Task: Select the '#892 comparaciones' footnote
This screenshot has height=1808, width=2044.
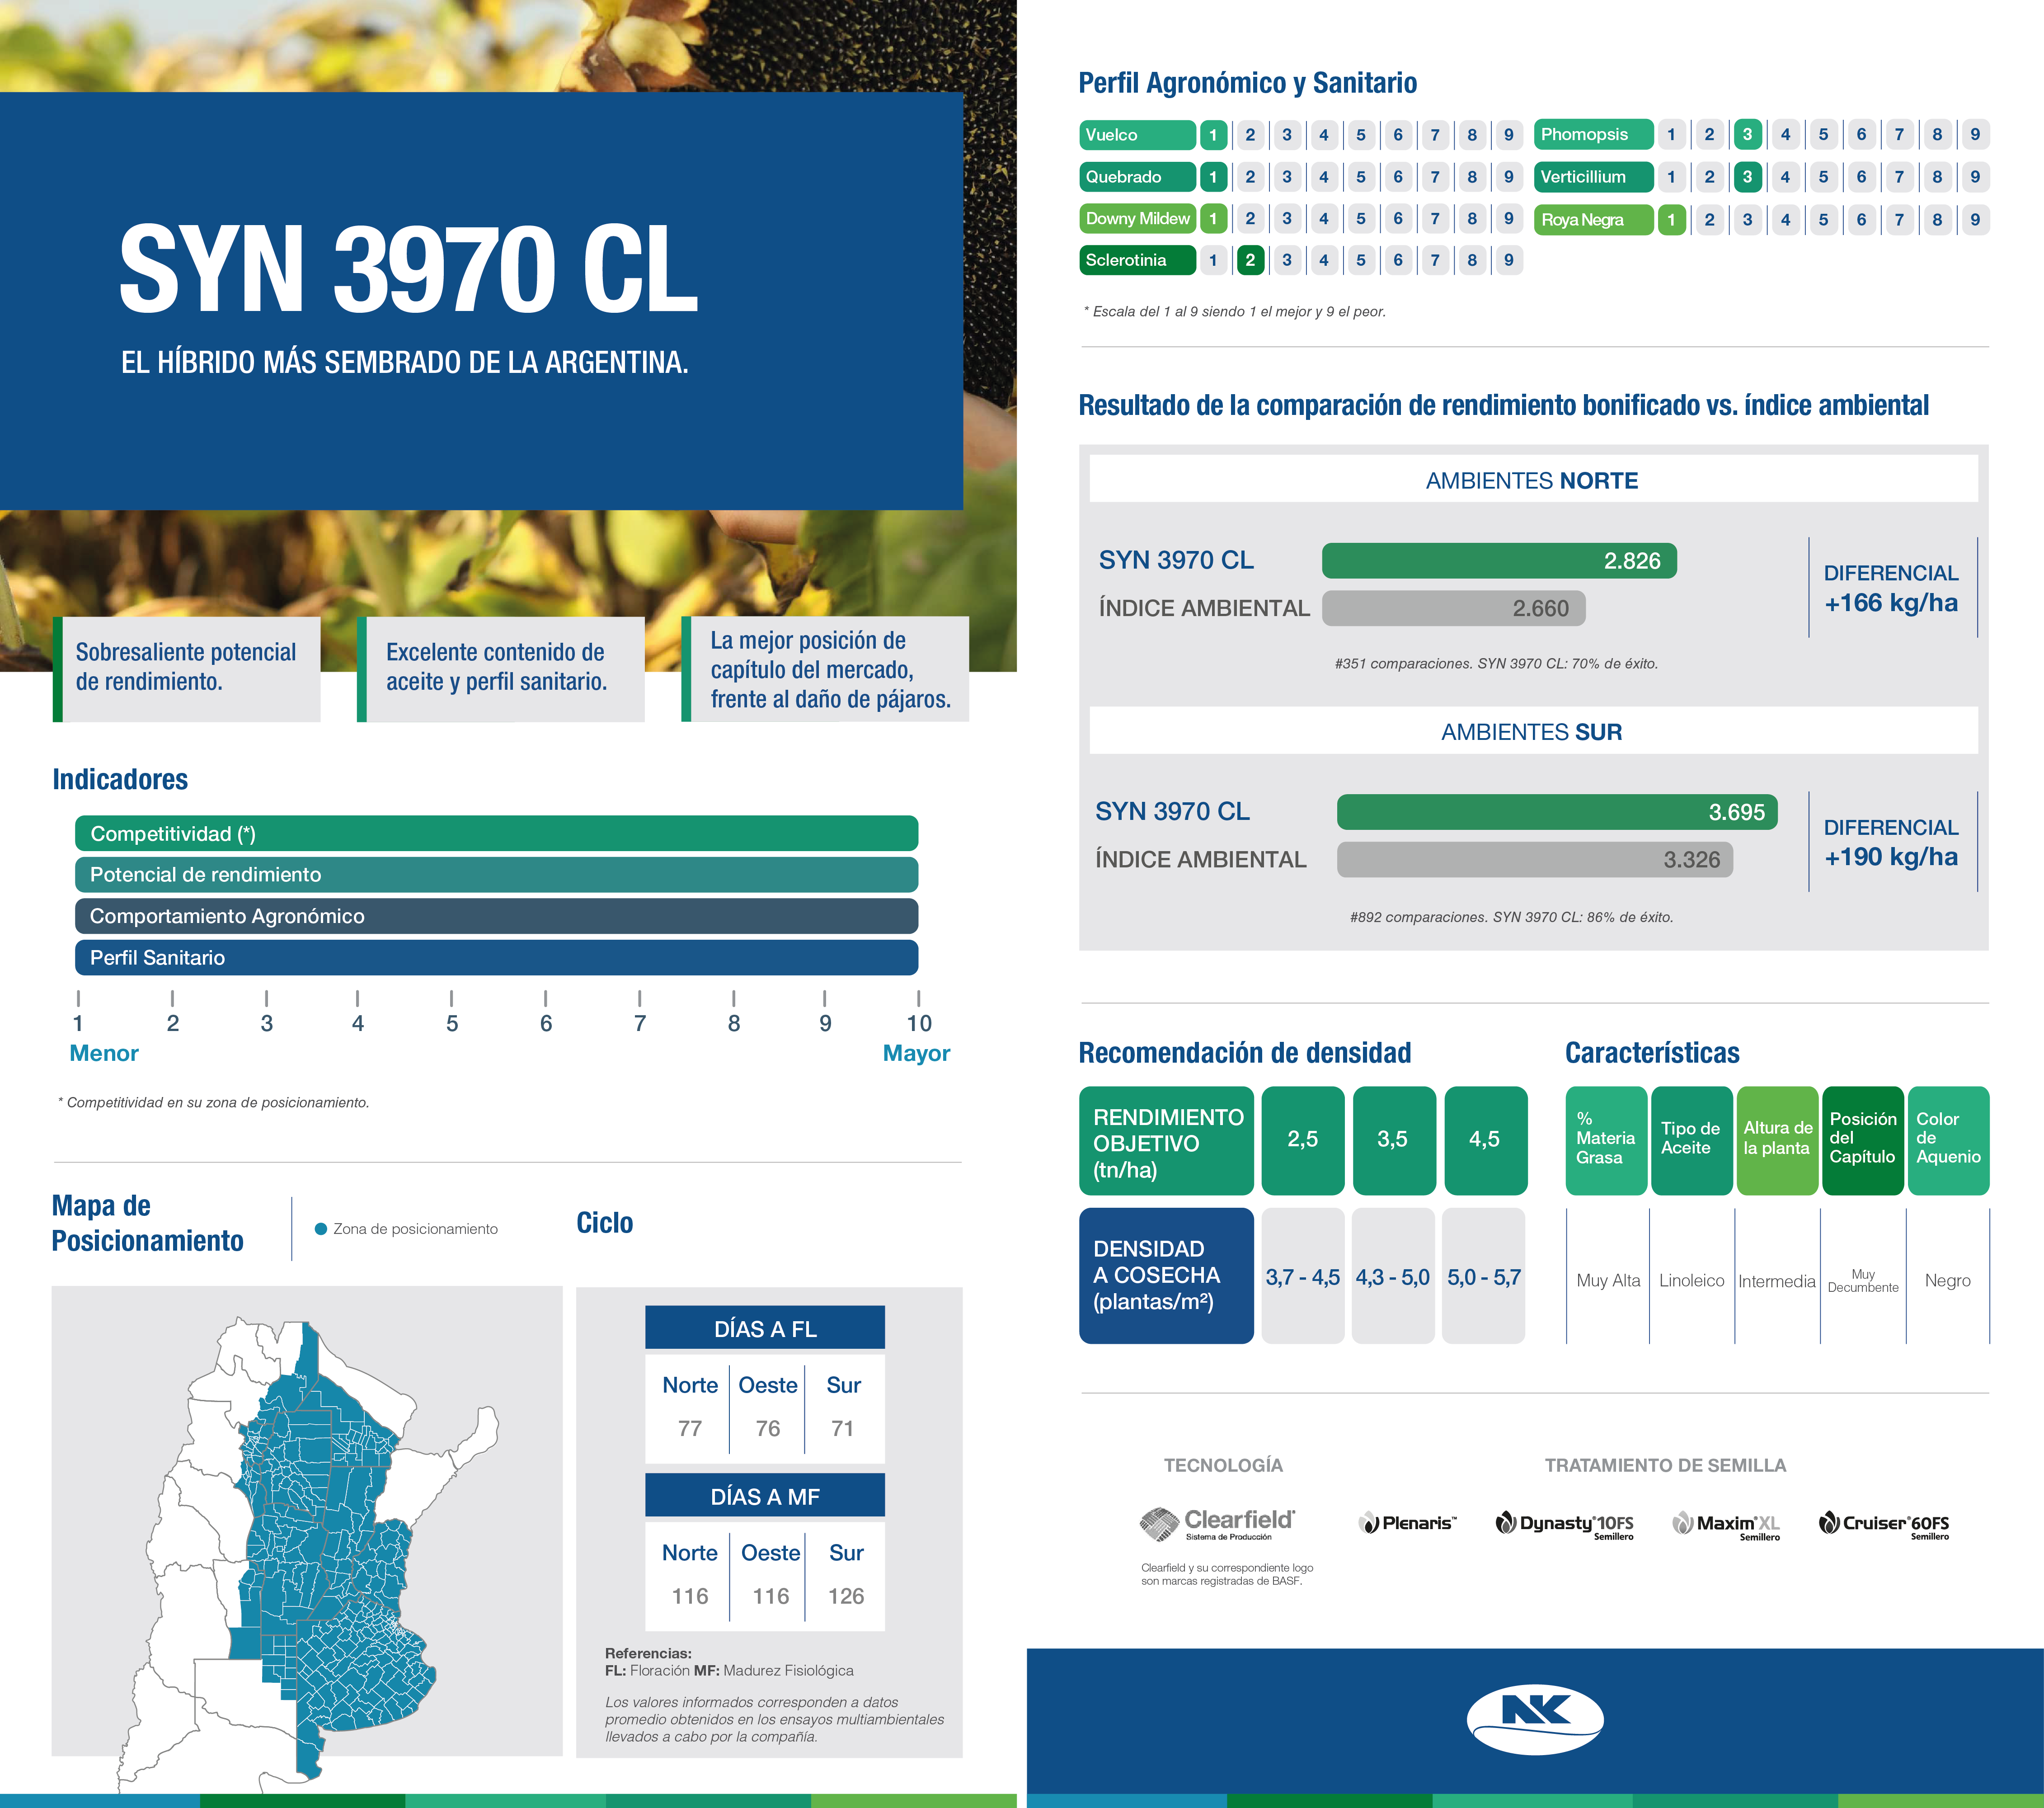Action: 1511,917
